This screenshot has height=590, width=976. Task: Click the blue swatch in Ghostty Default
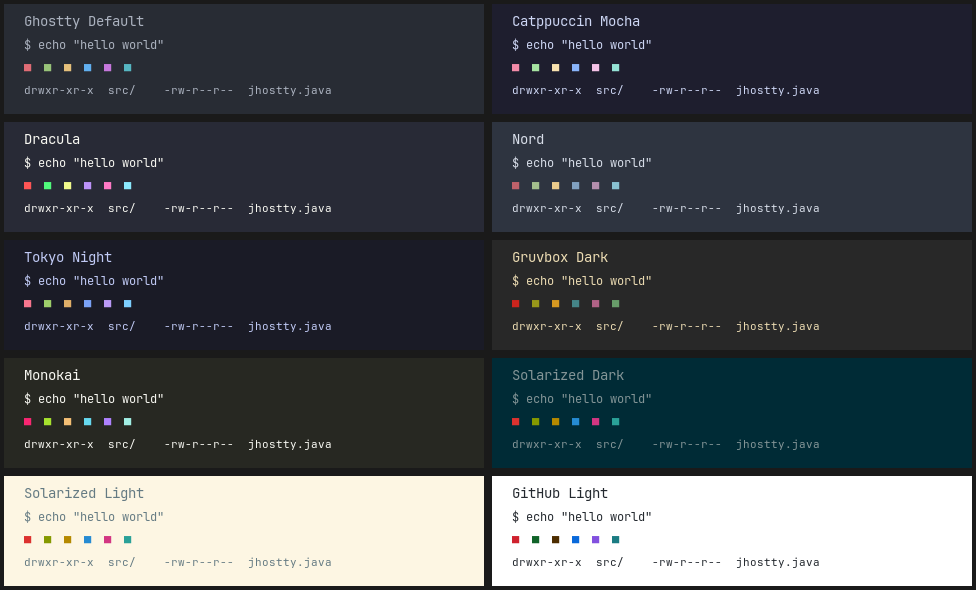click(88, 68)
